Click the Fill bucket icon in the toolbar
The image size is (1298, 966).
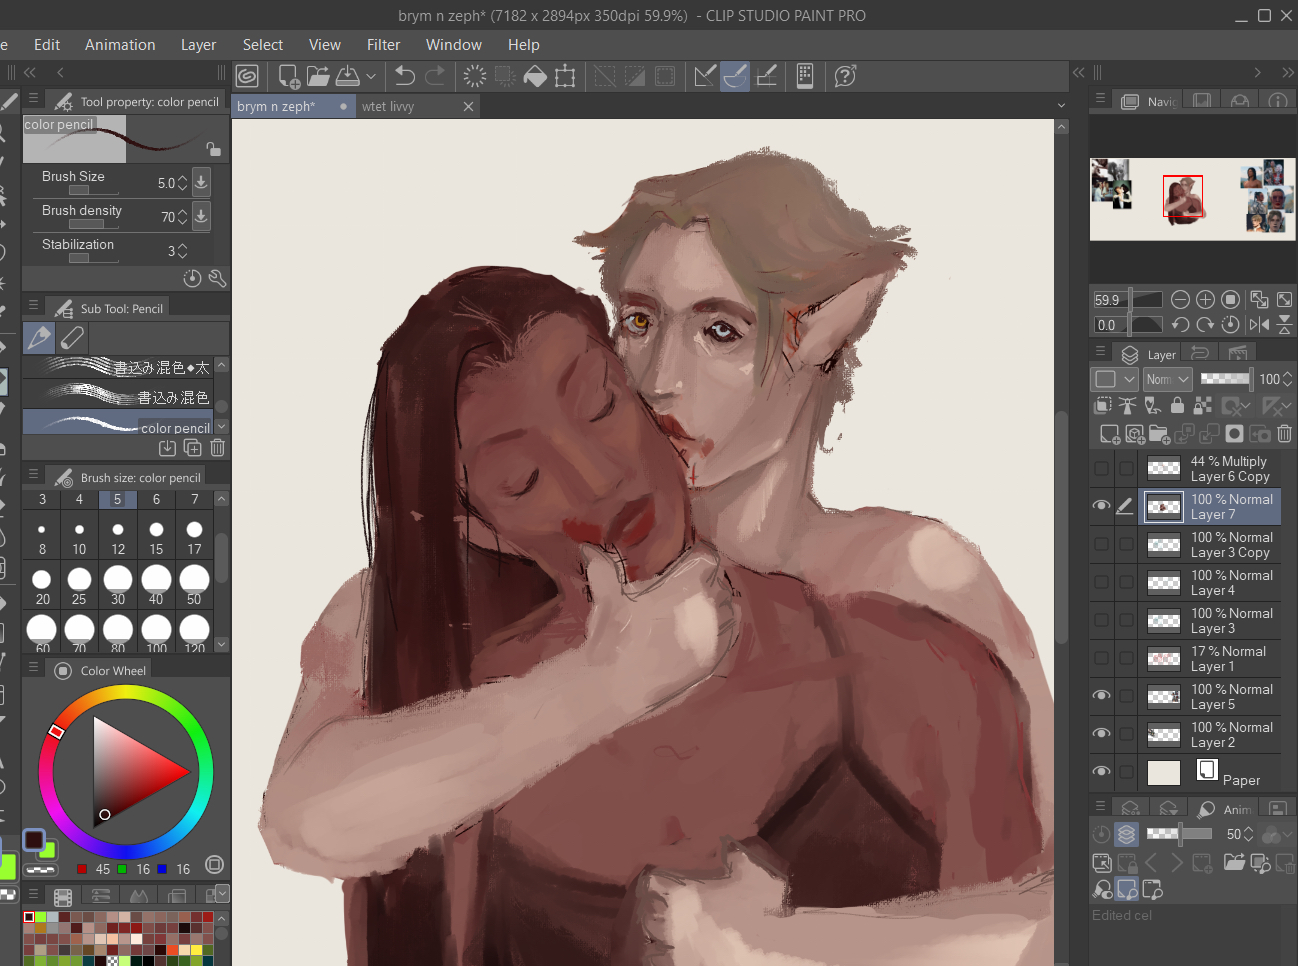click(x=535, y=76)
